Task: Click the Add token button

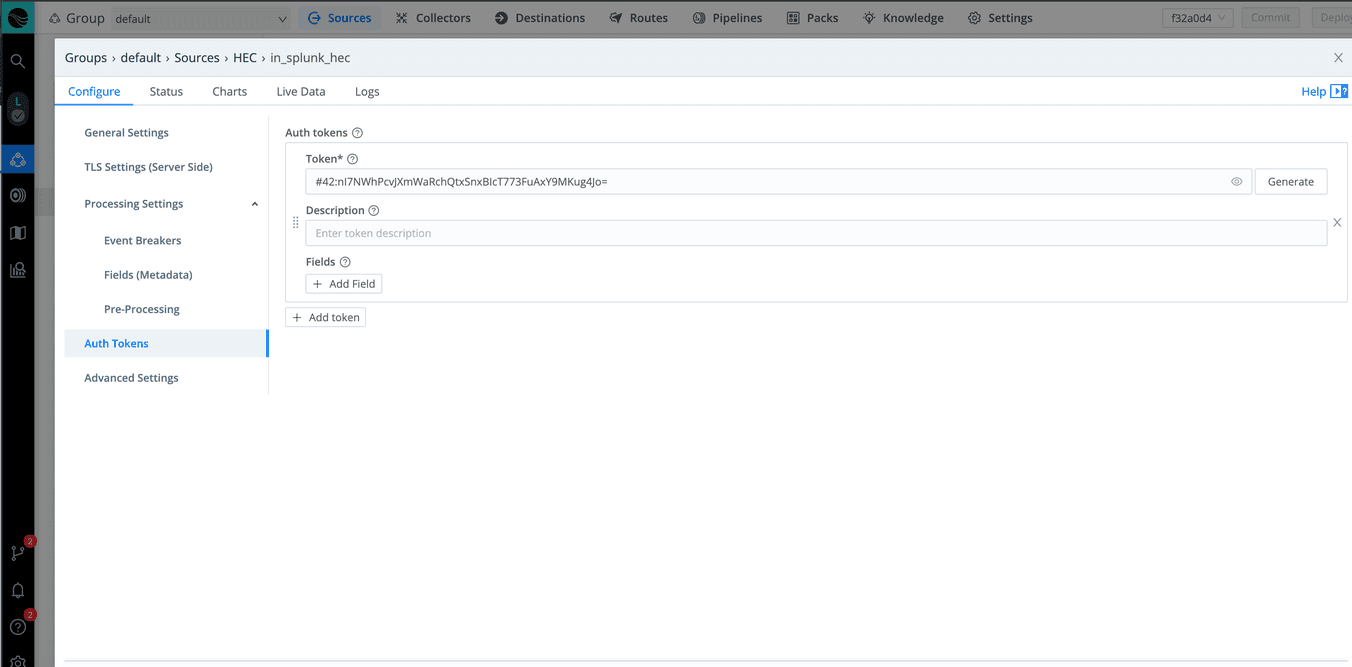Action: pyautogui.click(x=326, y=317)
